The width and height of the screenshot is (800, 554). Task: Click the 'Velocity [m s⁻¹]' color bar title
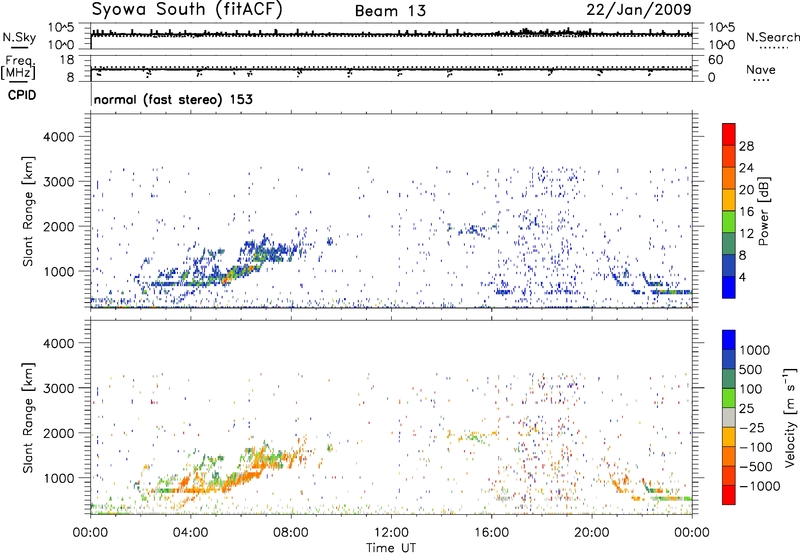[x=790, y=417]
